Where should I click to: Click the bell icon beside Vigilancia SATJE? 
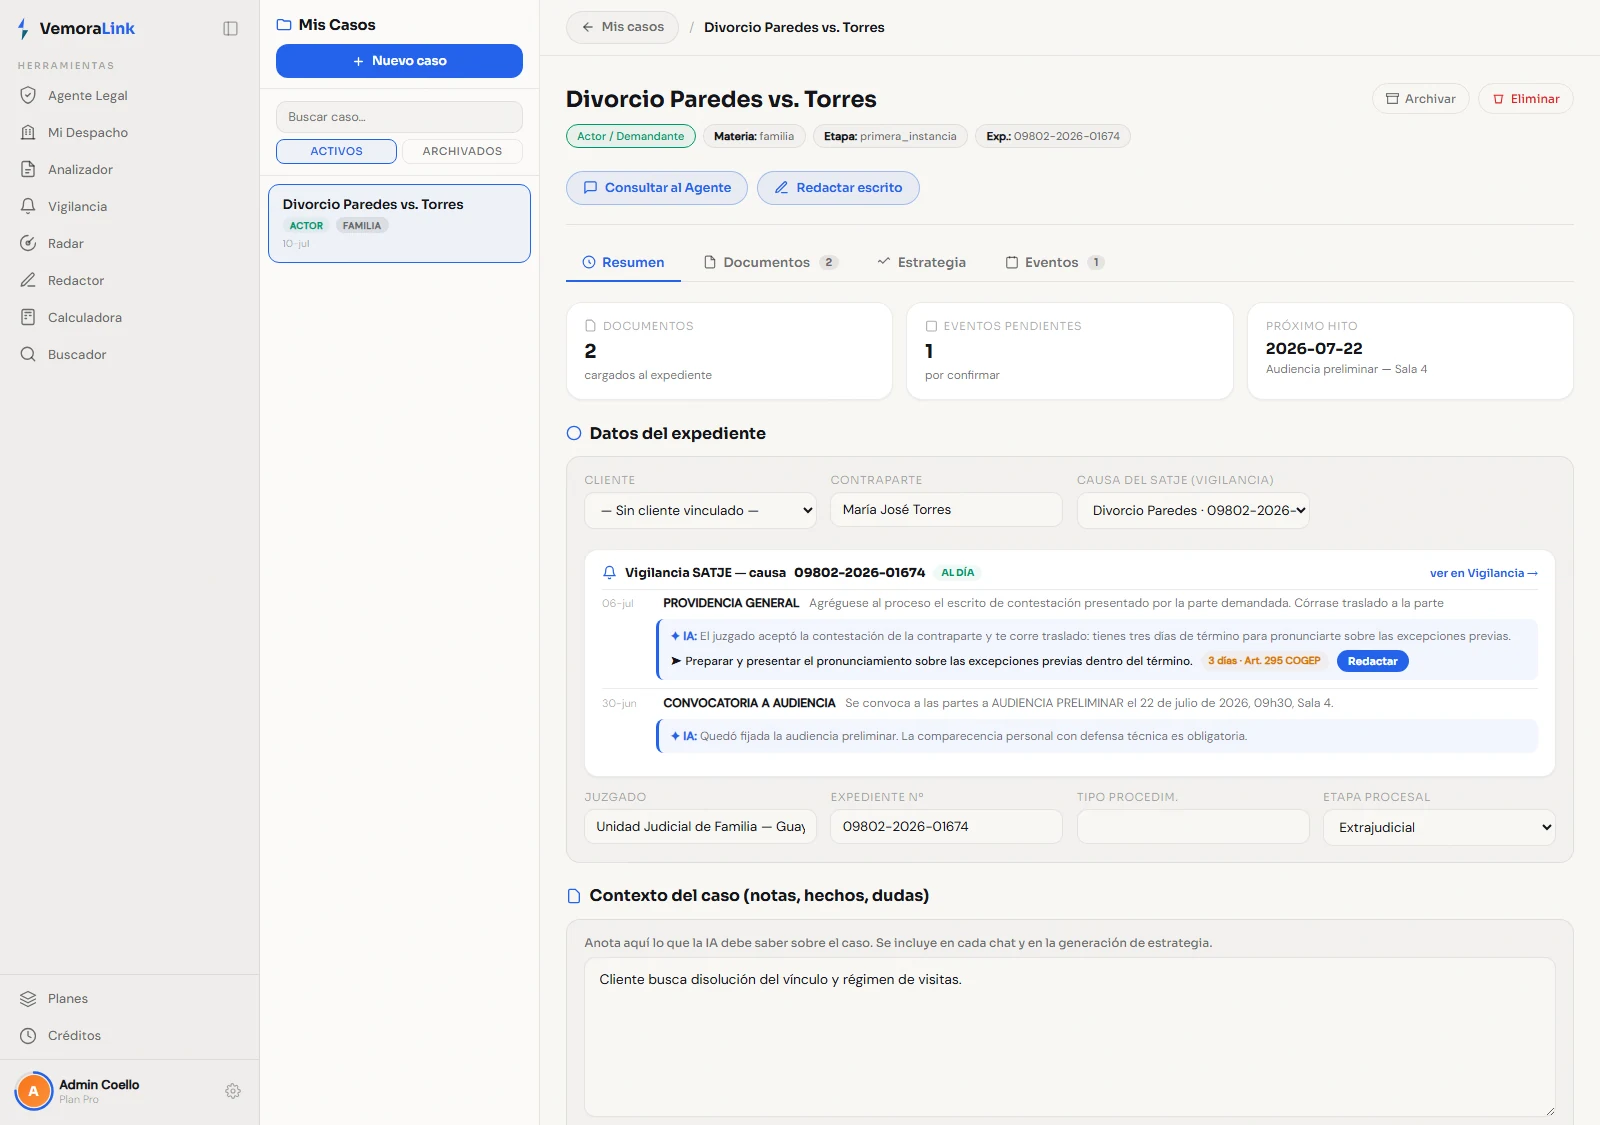pos(609,573)
